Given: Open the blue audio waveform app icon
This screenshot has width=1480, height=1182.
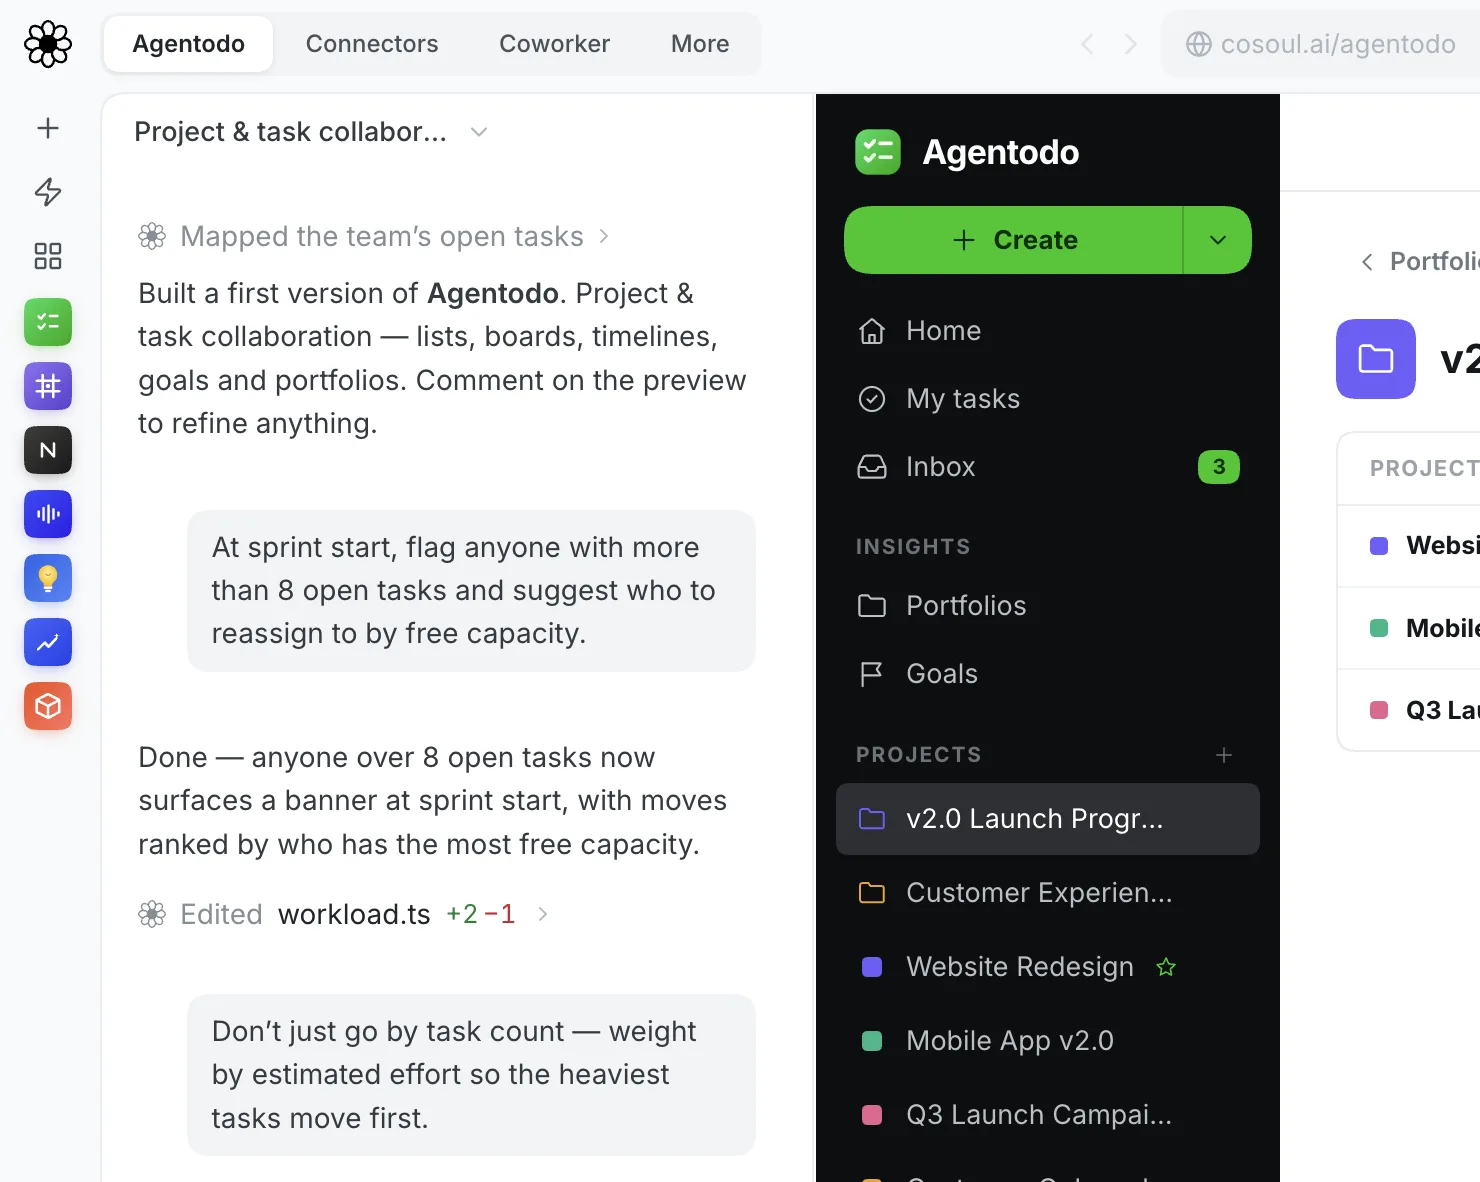Looking at the screenshot, I should point(48,514).
